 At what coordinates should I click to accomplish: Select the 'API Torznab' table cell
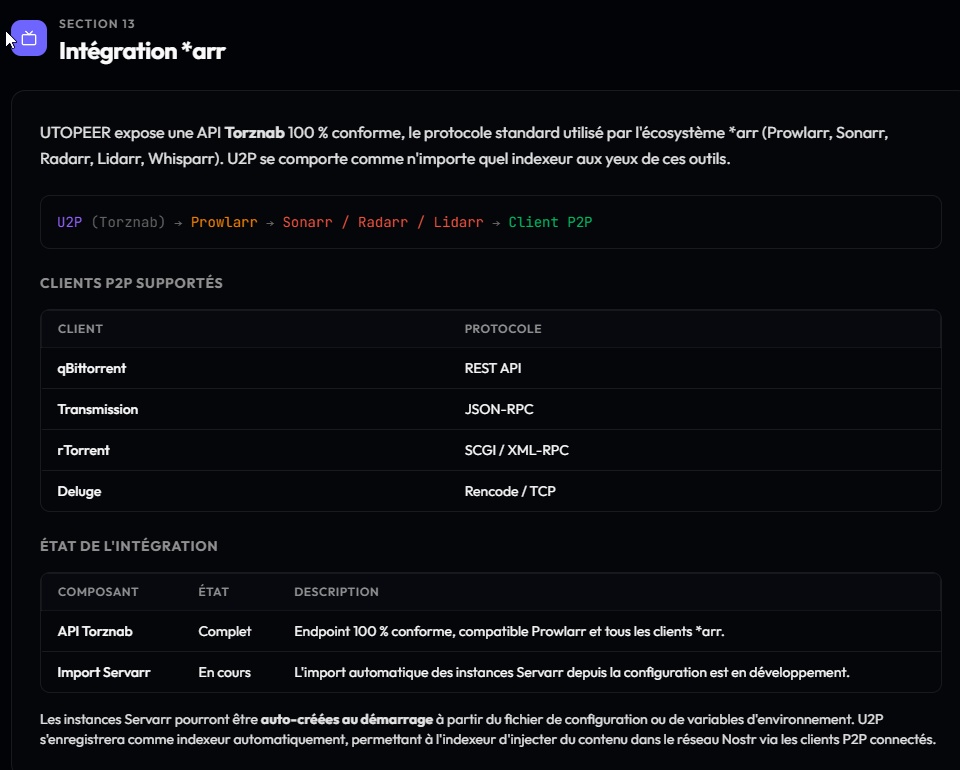coord(95,632)
